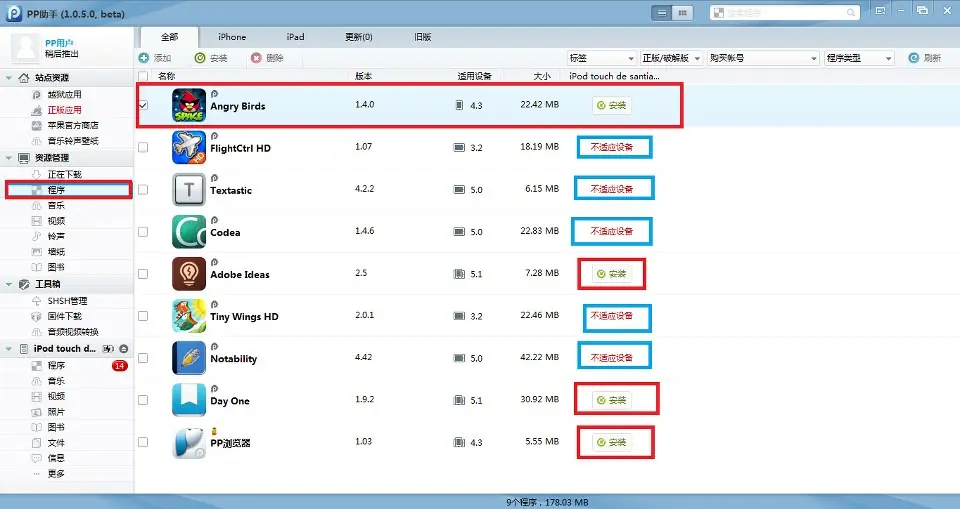Install Day One with 安装 button
The image size is (960, 509).
point(612,400)
